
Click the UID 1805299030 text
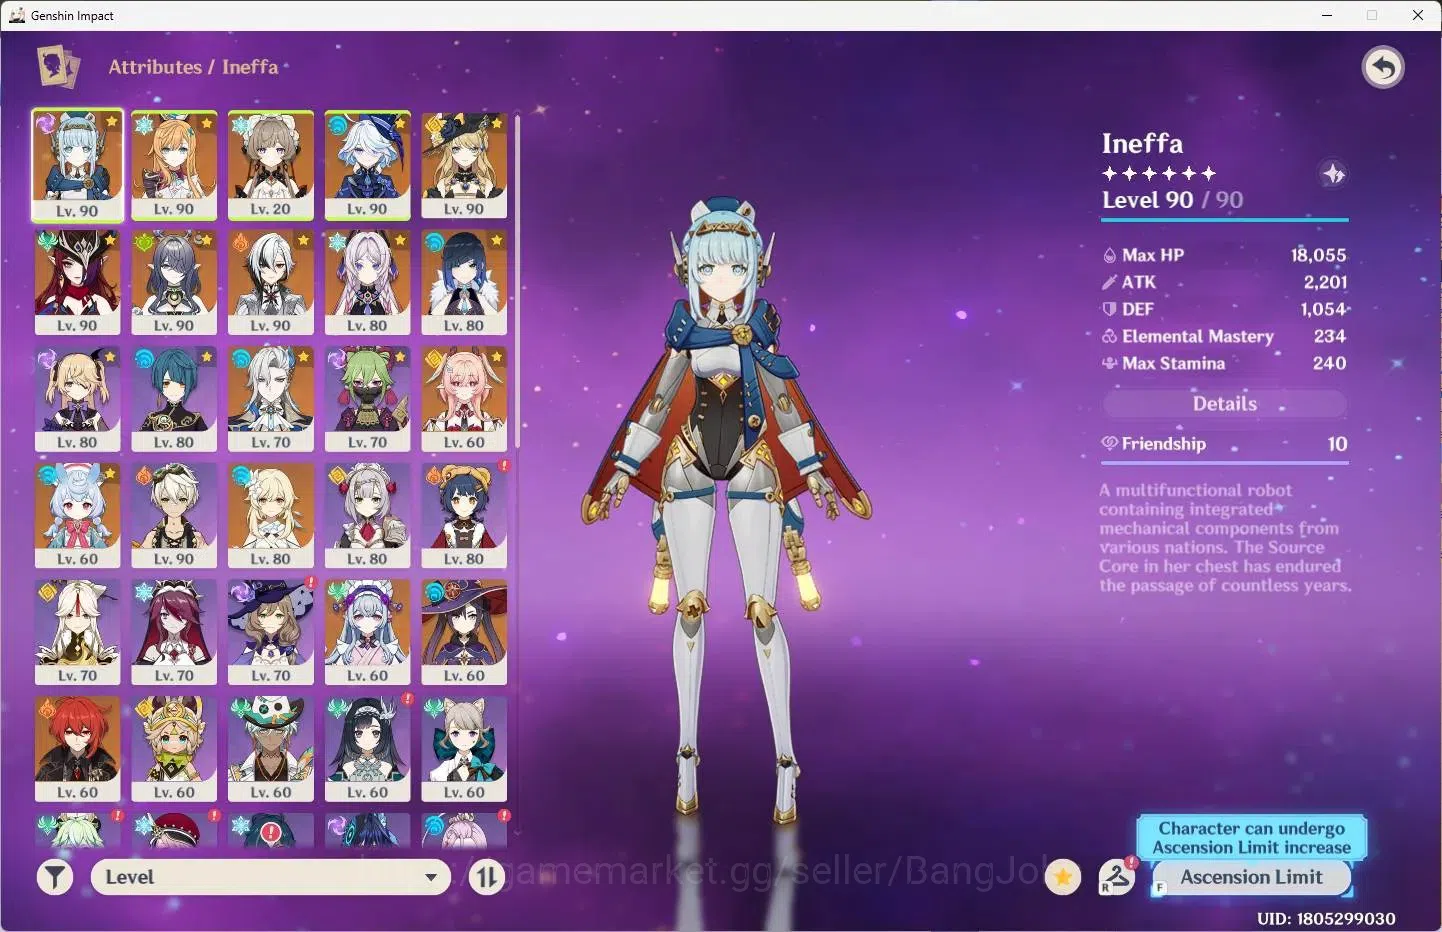tap(1326, 918)
